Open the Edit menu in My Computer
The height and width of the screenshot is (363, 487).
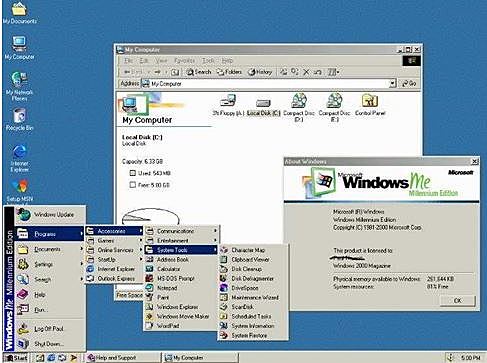coord(144,61)
